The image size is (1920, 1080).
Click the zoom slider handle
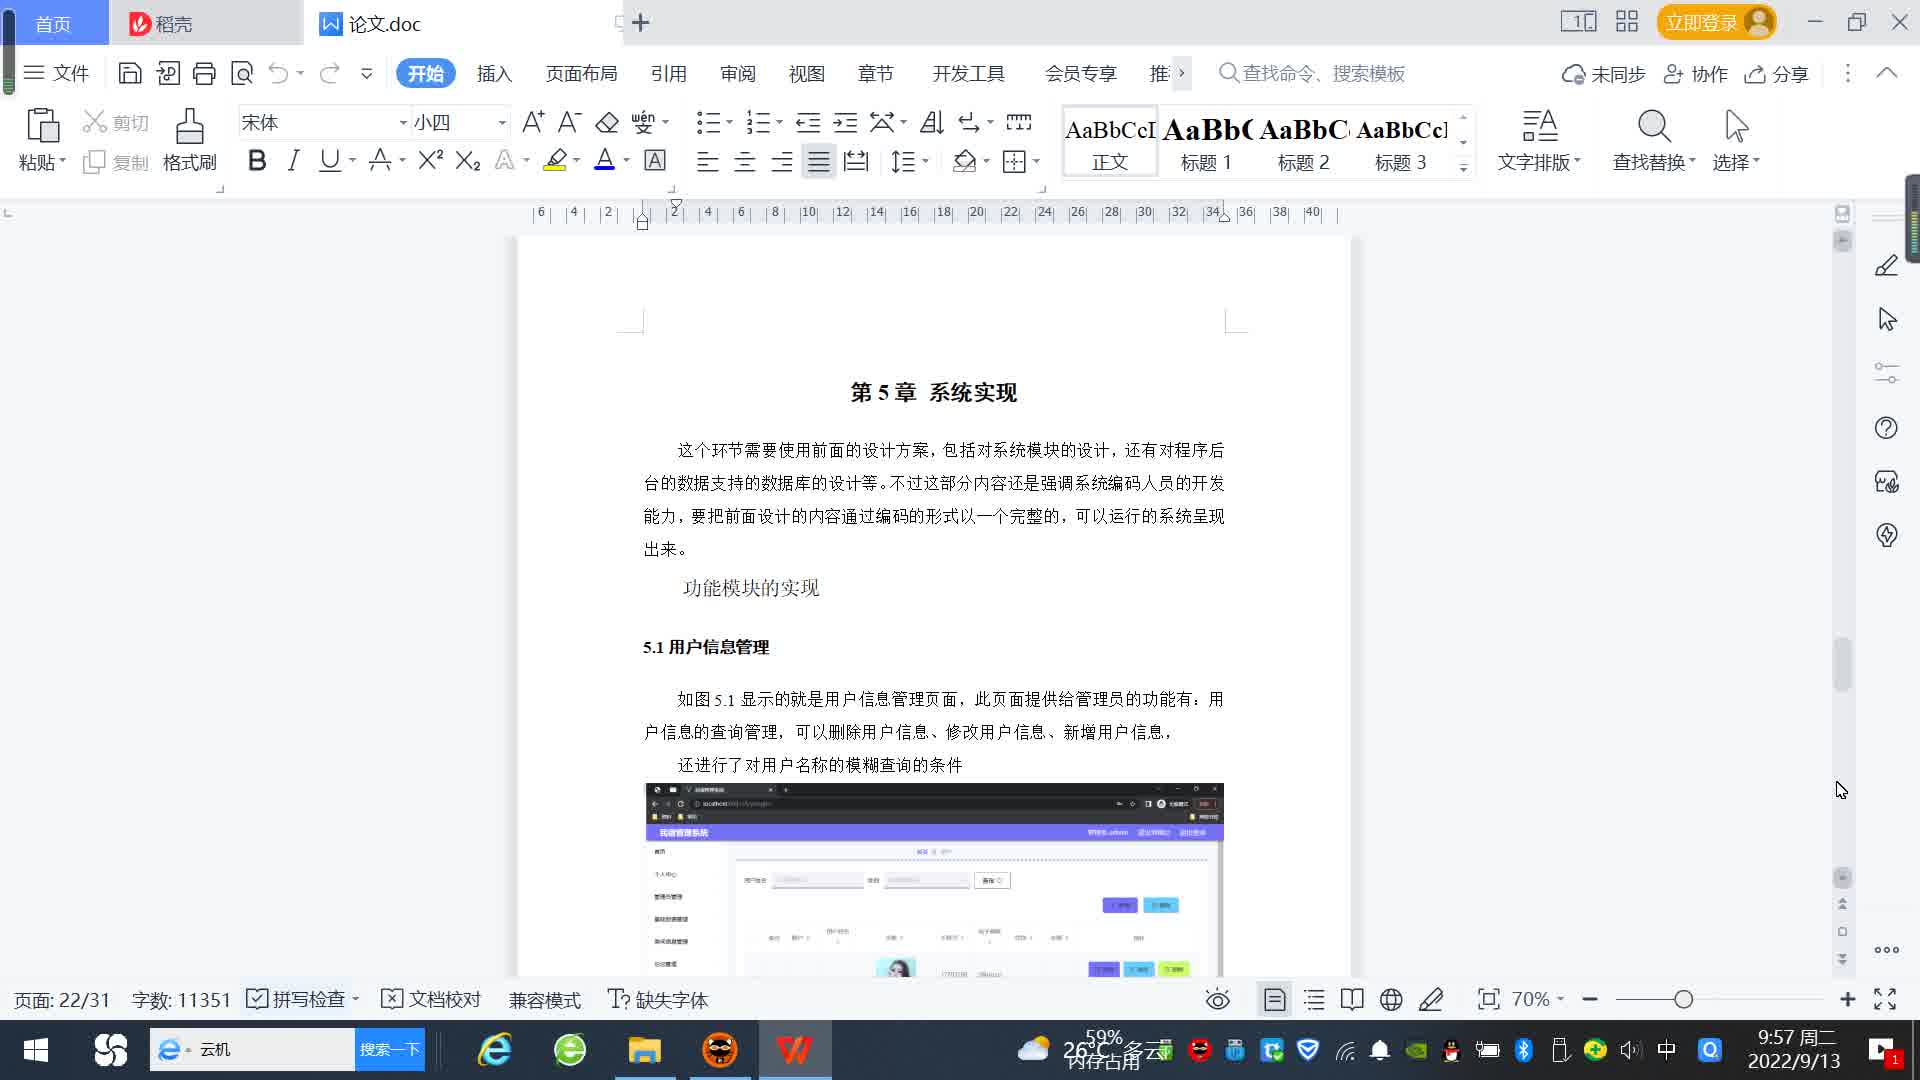[1683, 999]
